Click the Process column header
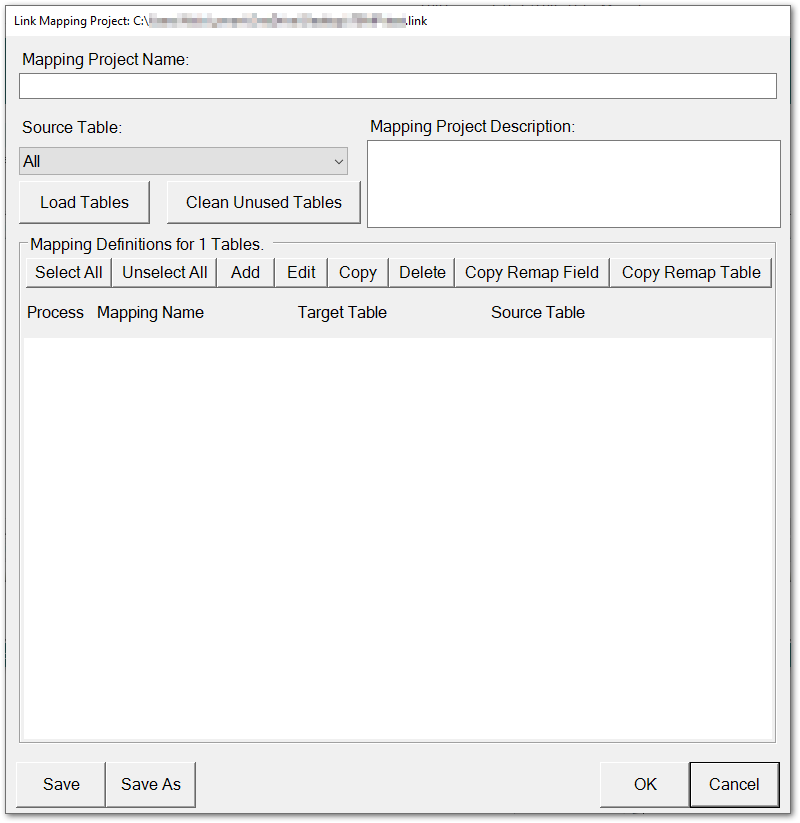 (55, 312)
